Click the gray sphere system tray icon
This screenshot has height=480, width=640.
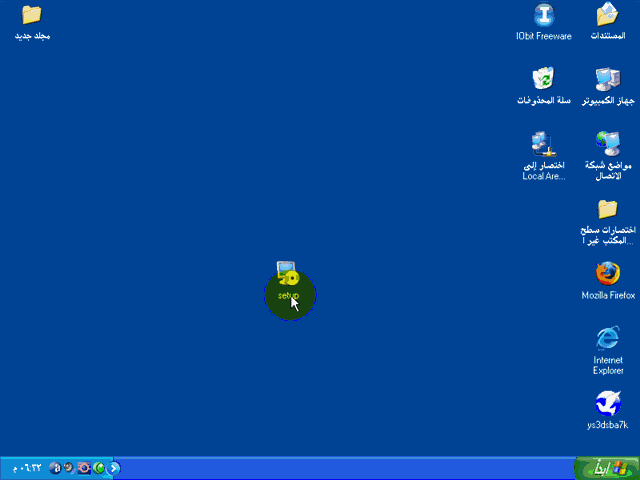click(69, 467)
